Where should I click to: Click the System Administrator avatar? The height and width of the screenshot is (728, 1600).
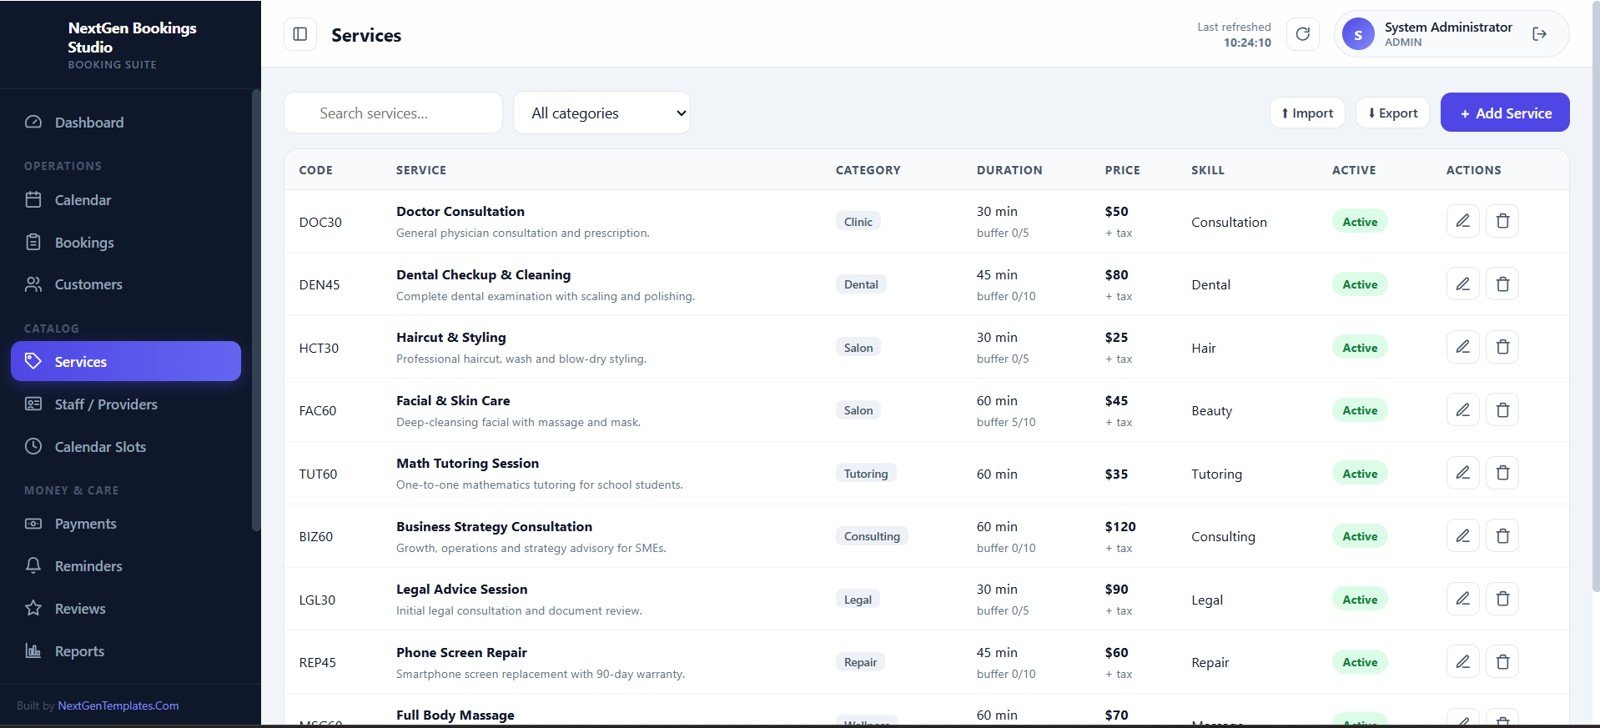click(x=1357, y=34)
